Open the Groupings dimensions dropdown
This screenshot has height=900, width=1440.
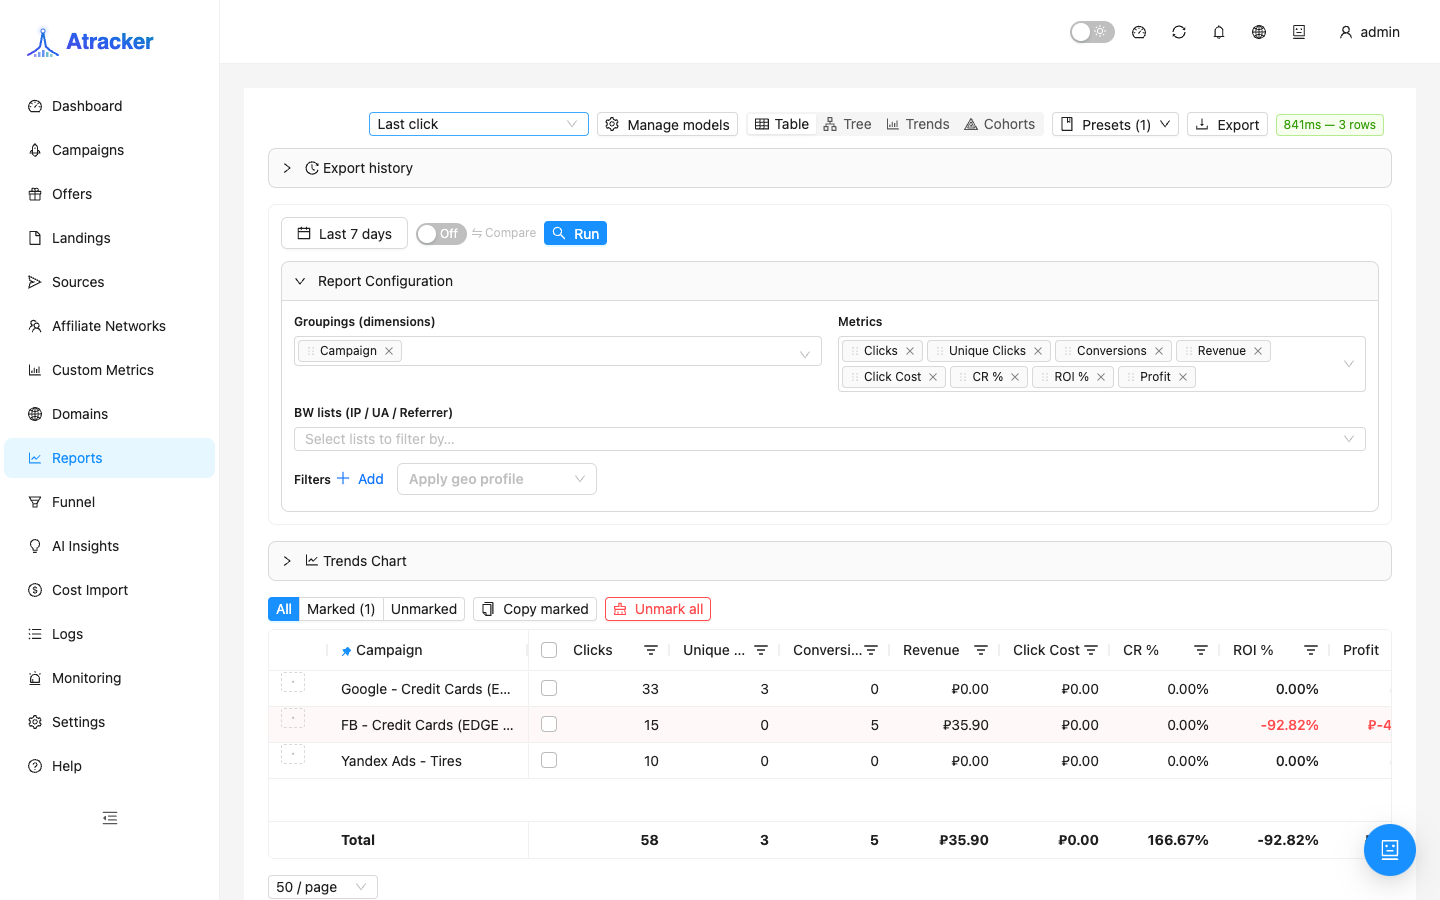pyautogui.click(x=558, y=351)
